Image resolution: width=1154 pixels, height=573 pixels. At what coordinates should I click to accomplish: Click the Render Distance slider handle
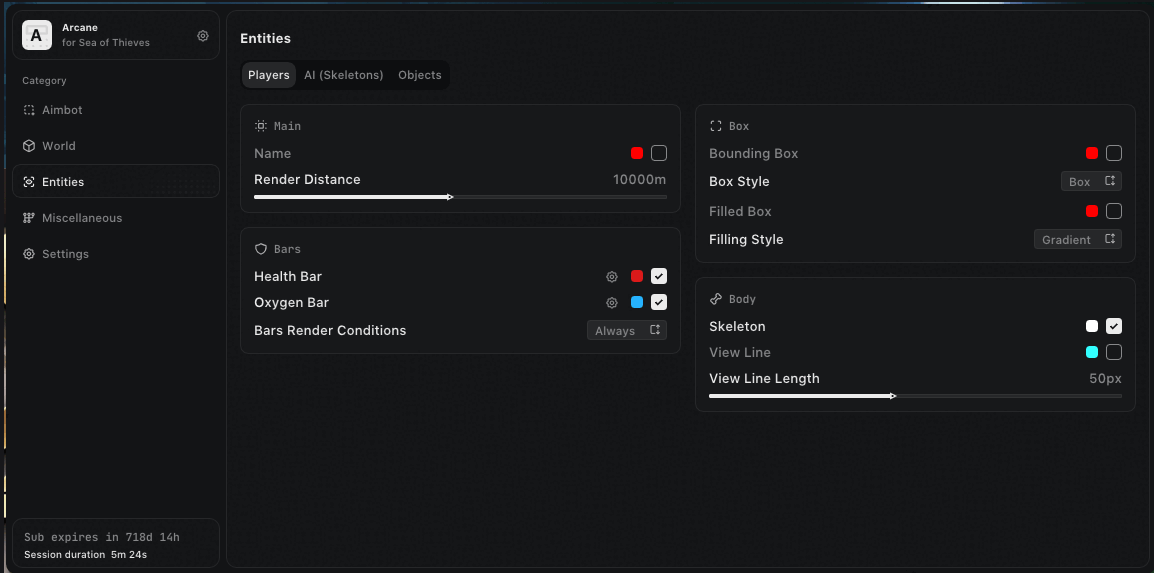(x=450, y=197)
